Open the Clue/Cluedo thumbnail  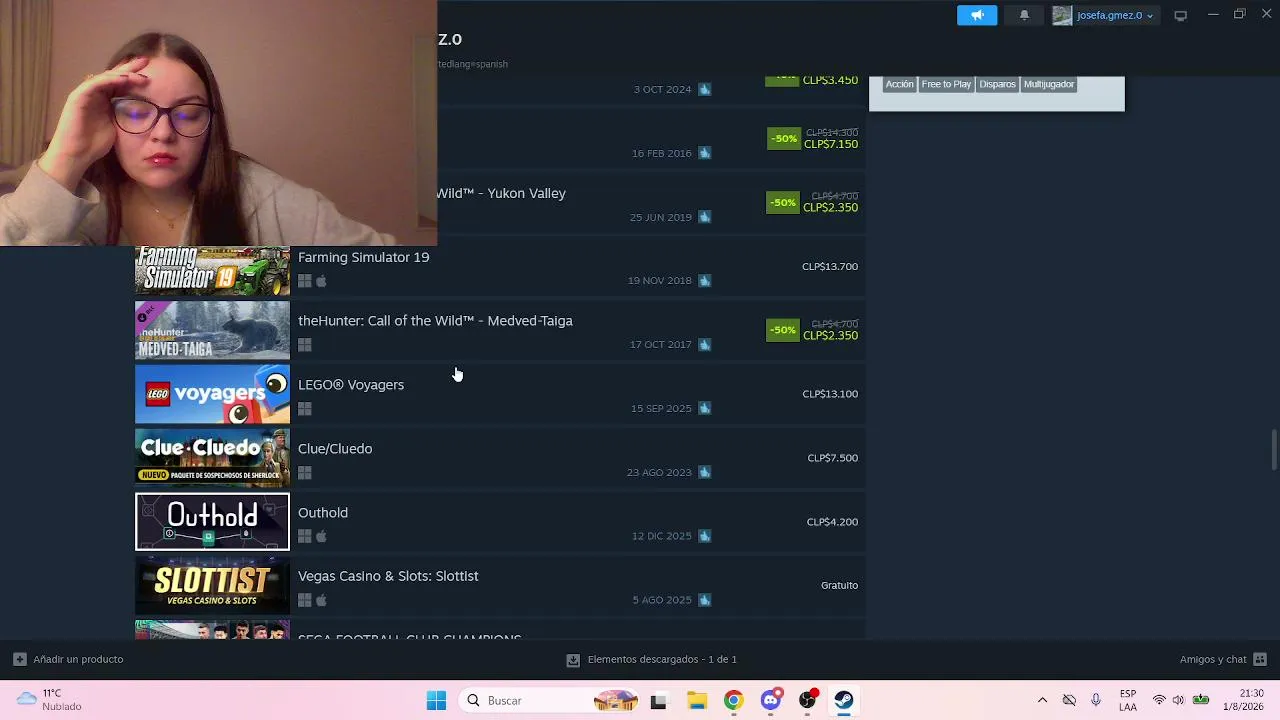212,458
